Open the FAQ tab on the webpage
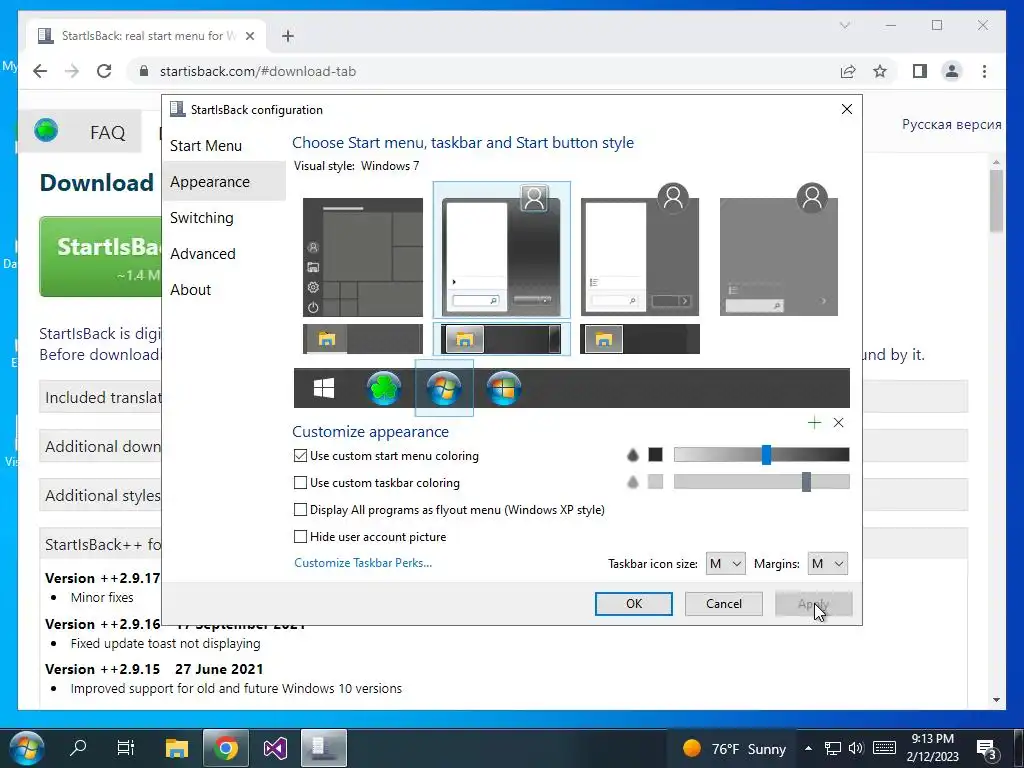This screenshot has height=768, width=1024. [x=108, y=133]
